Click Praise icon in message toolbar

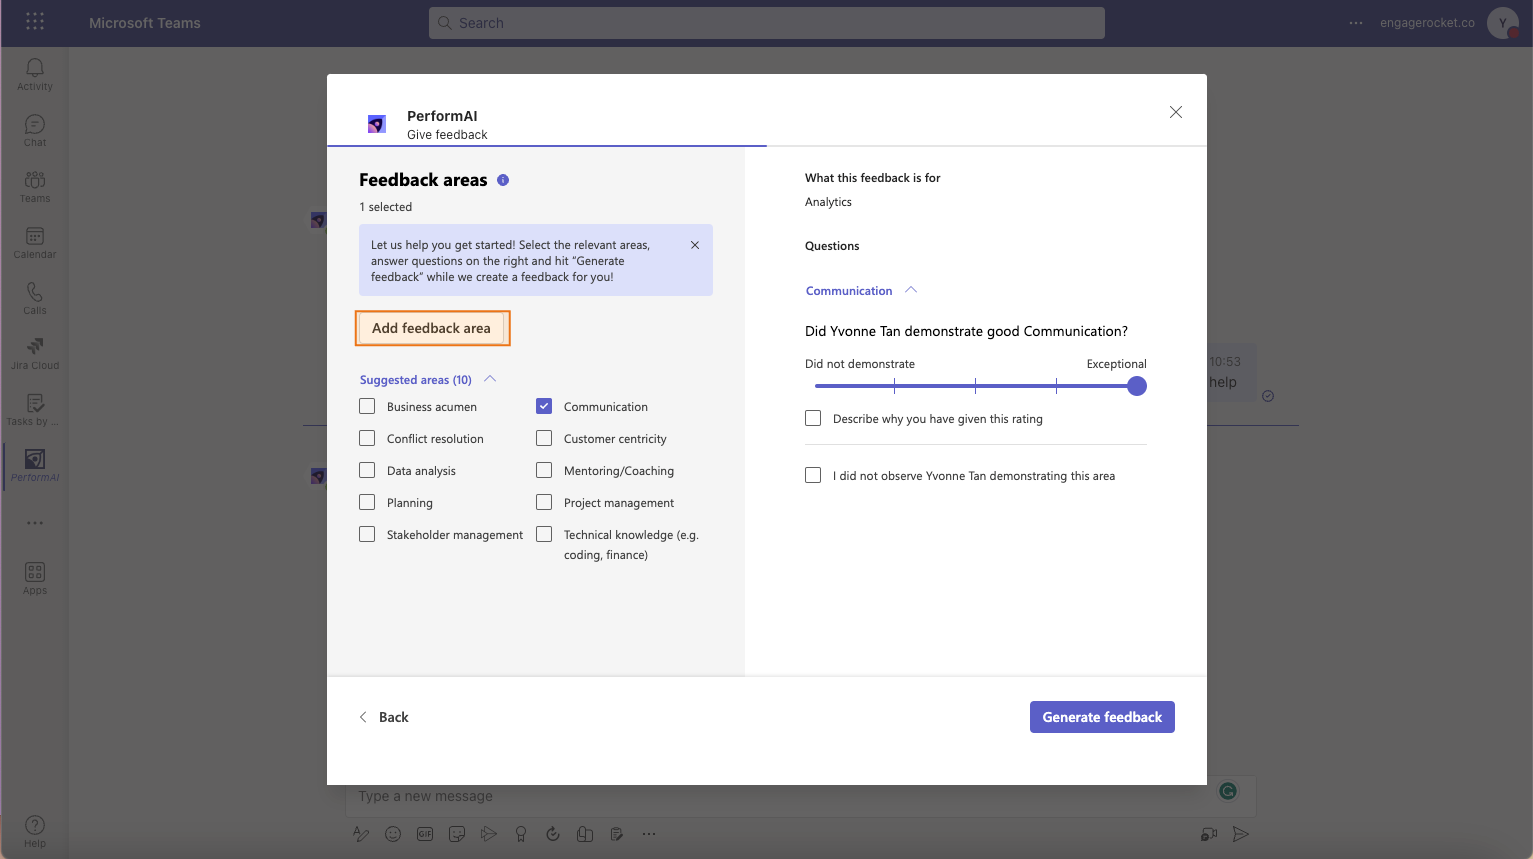(521, 834)
